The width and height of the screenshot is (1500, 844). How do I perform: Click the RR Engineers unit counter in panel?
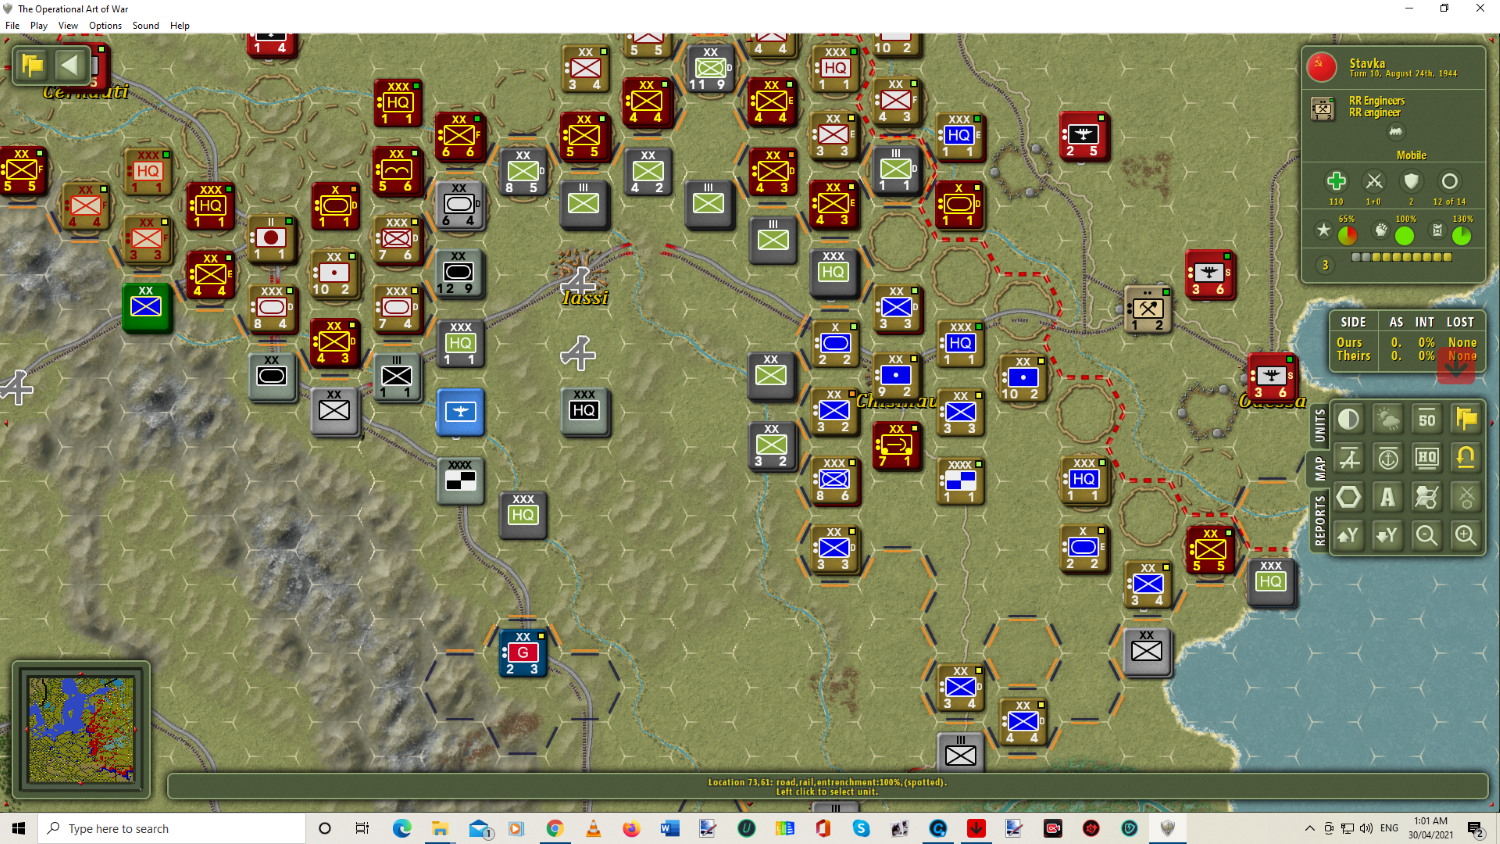1322,108
